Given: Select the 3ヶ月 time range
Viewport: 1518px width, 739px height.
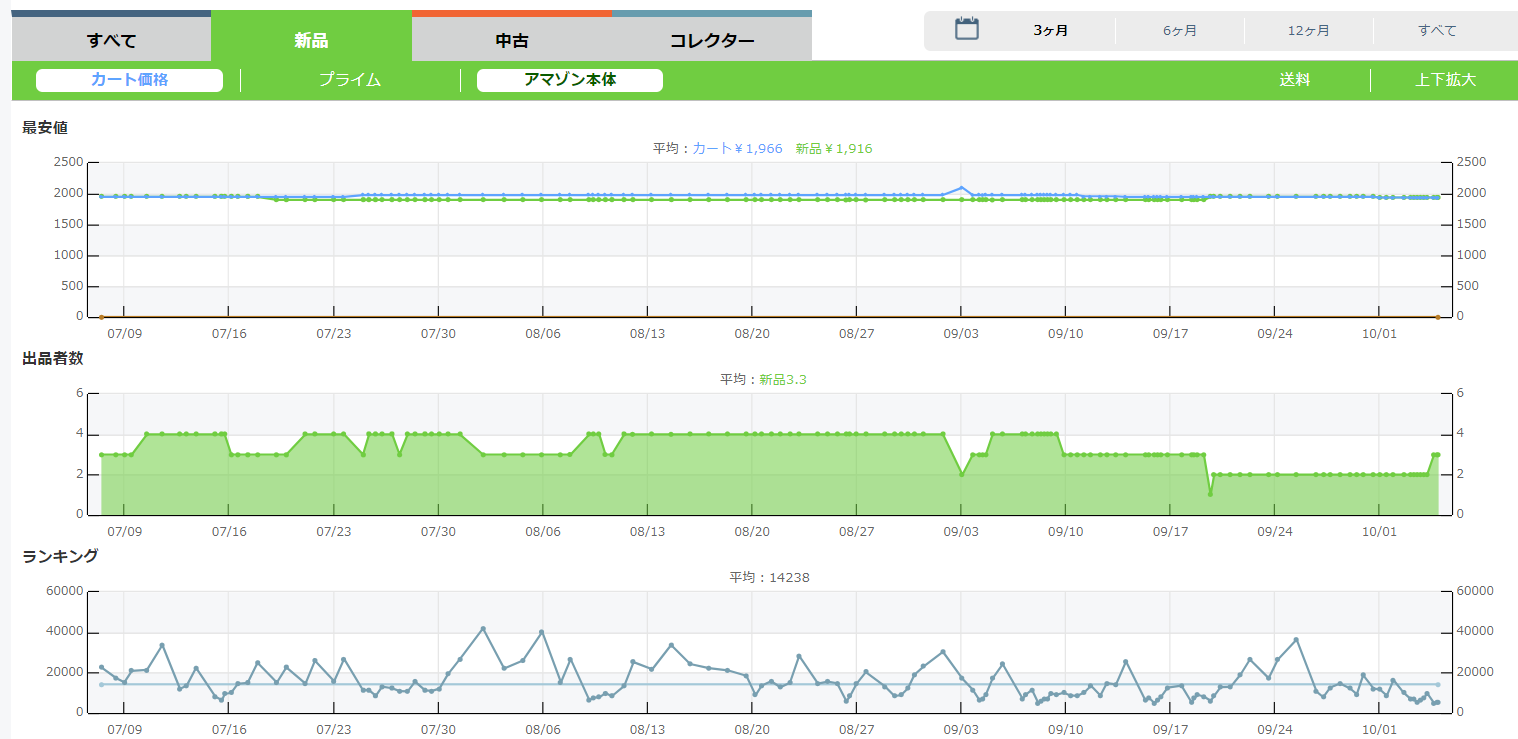Looking at the screenshot, I should click(1050, 31).
